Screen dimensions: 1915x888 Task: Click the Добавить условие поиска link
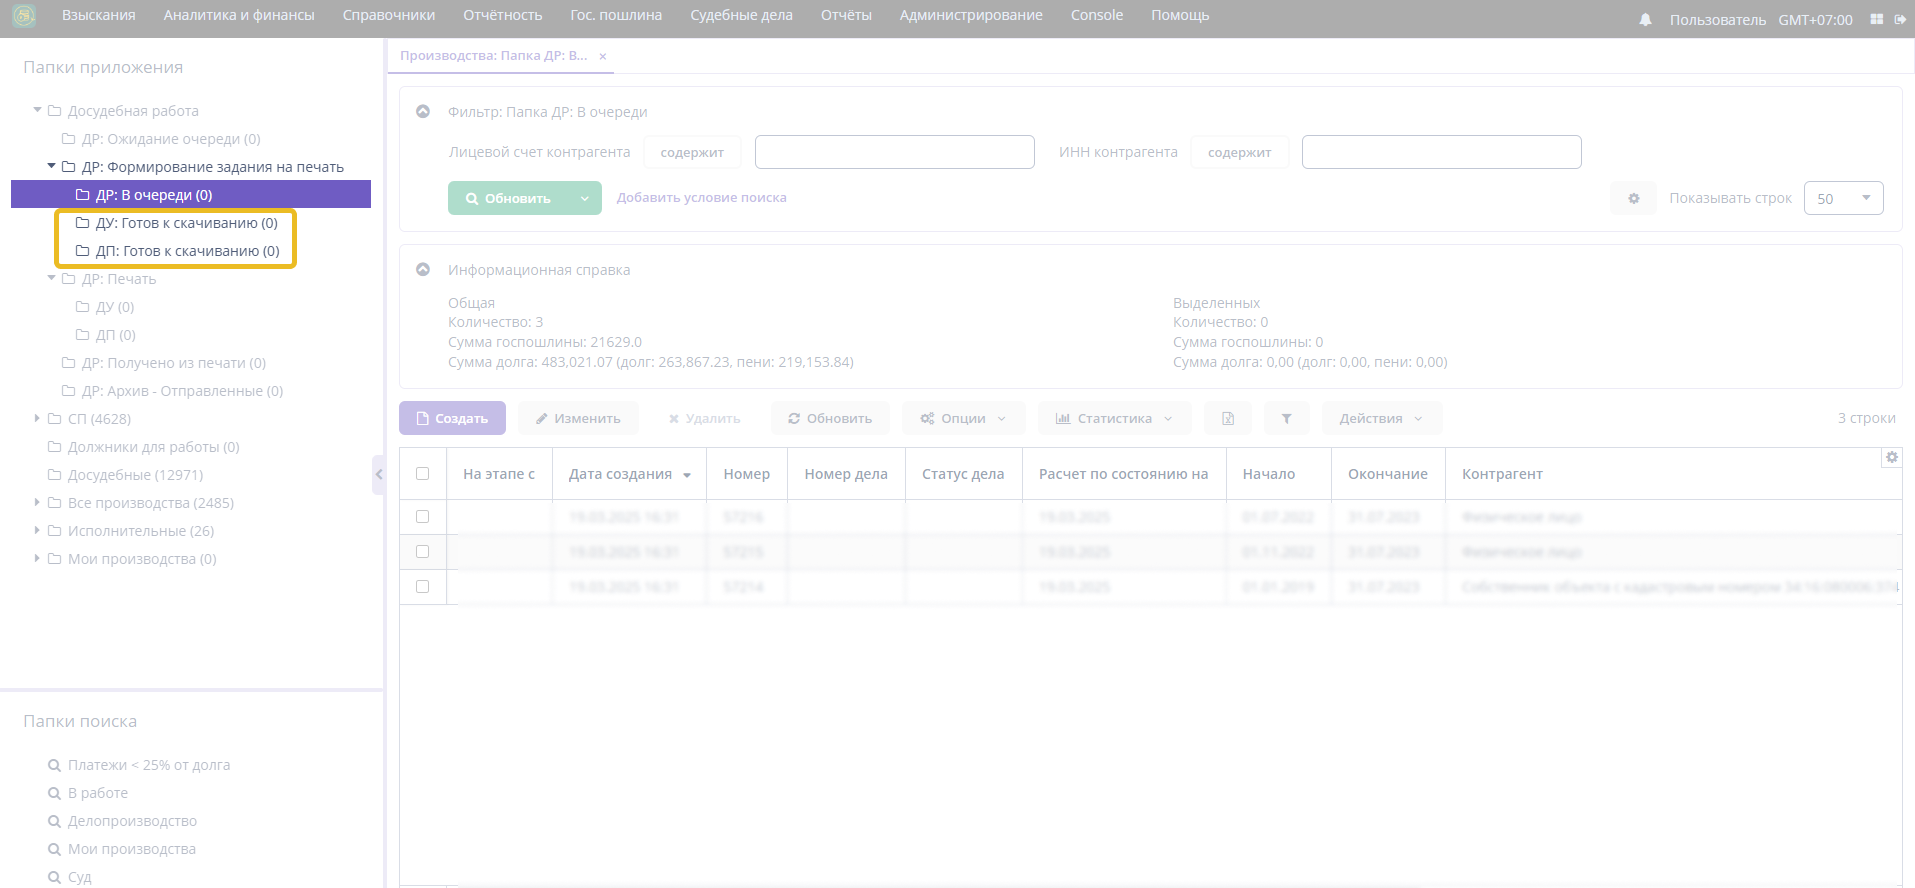(x=701, y=198)
